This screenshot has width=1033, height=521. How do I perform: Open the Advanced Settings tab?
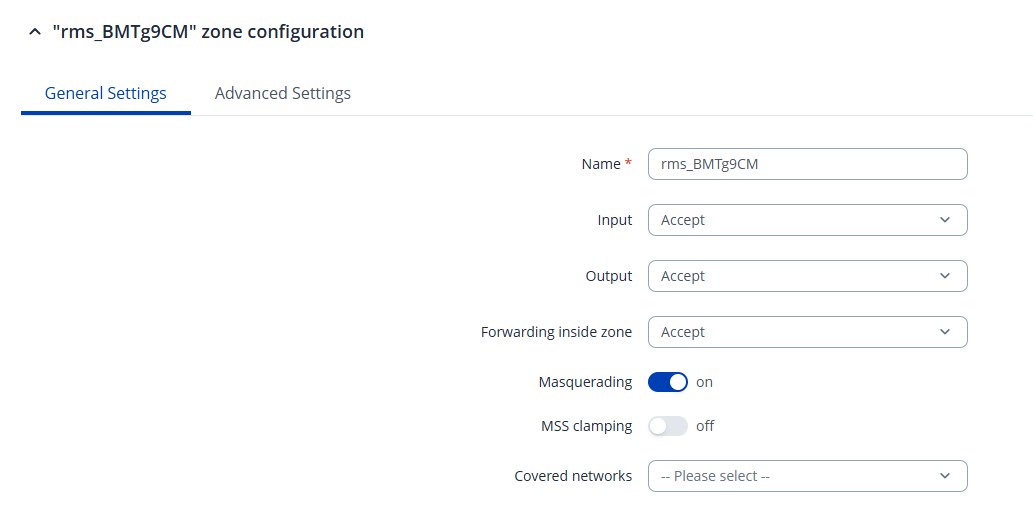(282, 93)
